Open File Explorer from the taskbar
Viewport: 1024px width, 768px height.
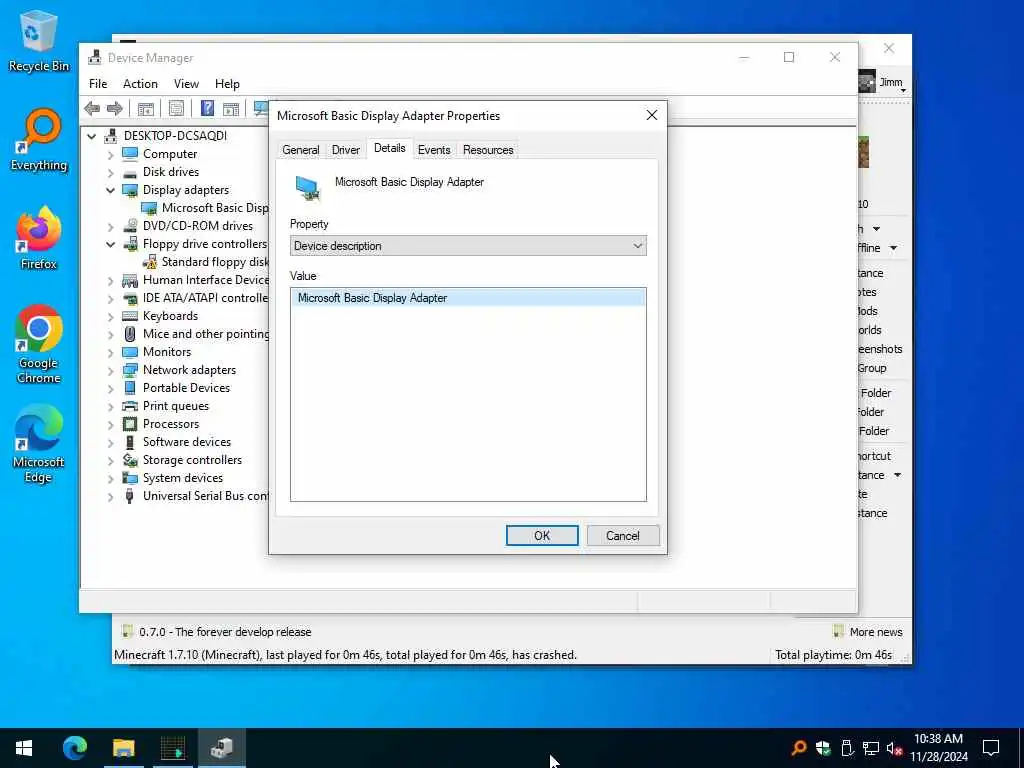(123, 748)
